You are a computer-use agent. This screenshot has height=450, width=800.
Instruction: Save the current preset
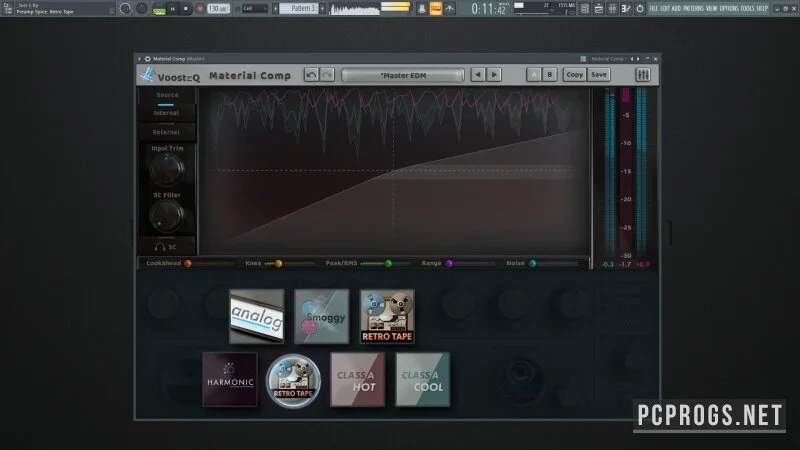pyautogui.click(x=598, y=75)
